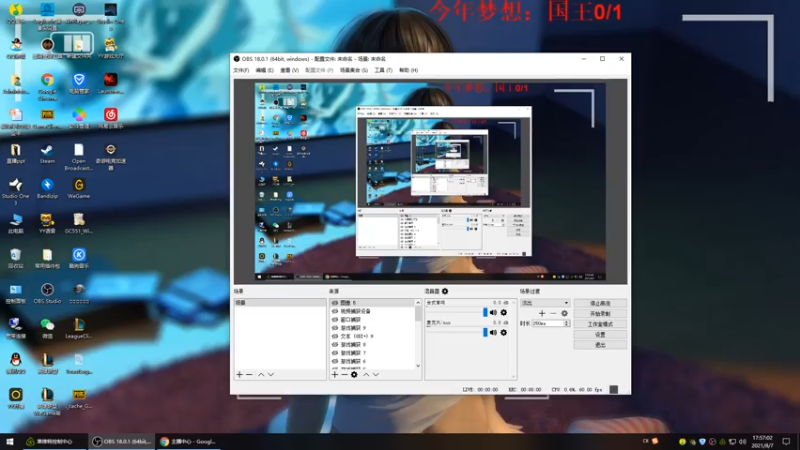Open the 网易云音乐 desktop icon
This screenshot has width=800, height=450.
pos(110,118)
